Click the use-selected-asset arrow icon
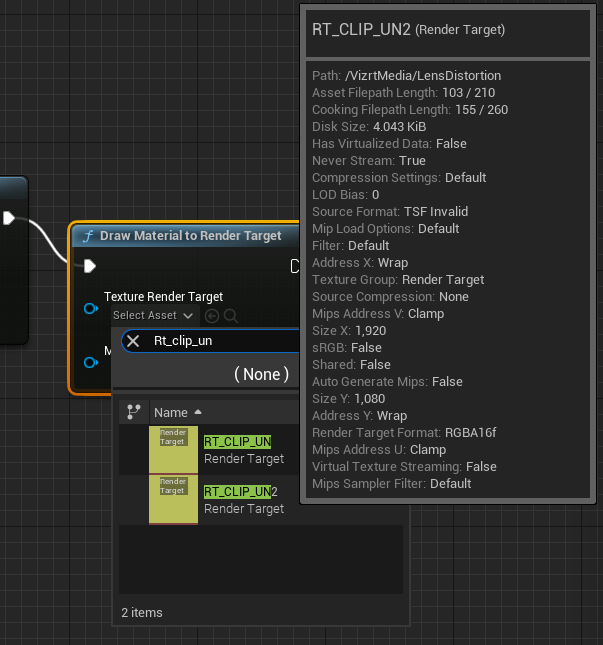The height and width of the screenshot is (645, 603). [212, 316]
